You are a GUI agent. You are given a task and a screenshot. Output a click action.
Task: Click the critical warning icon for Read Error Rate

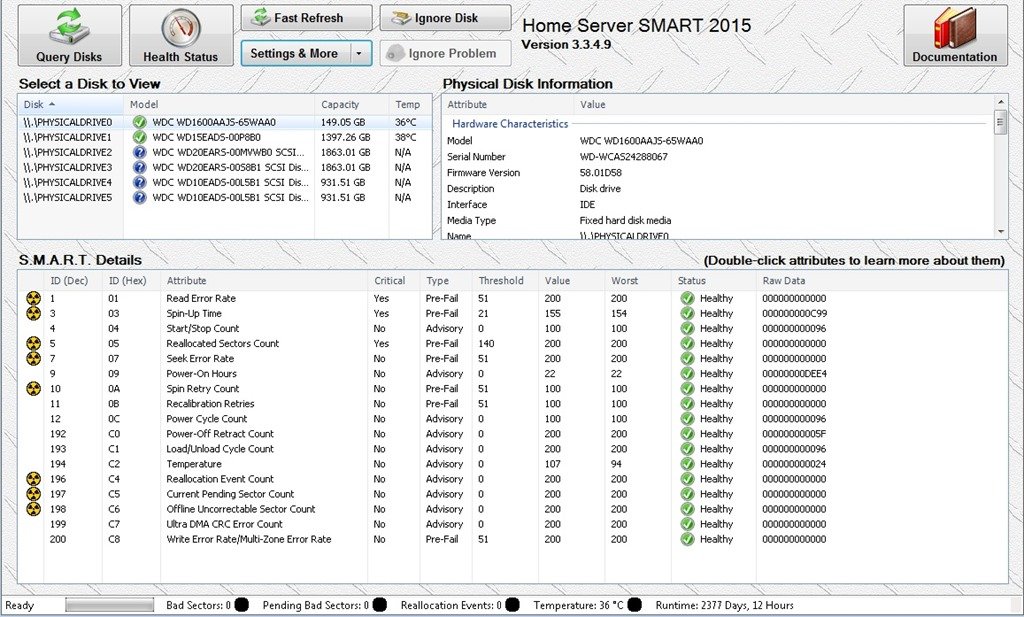pyautogui.click(x=33, y=298)
